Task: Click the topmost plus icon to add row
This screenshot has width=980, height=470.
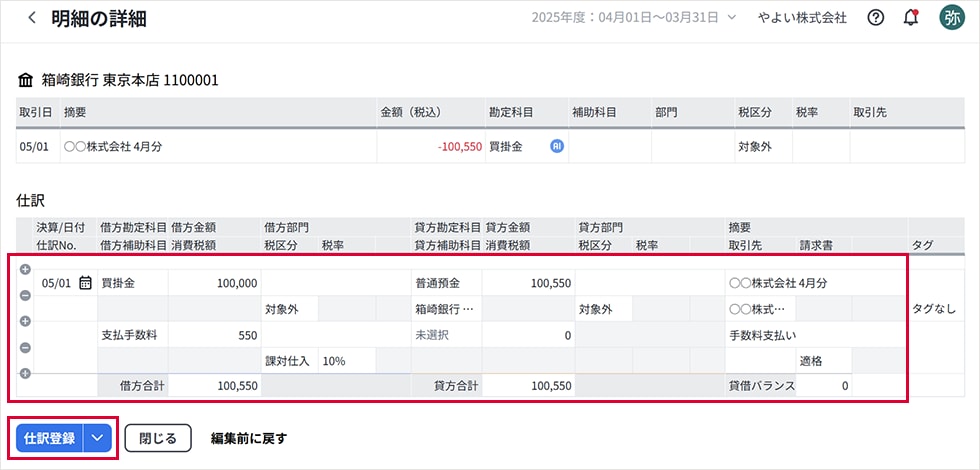Action: pos(25,269)
